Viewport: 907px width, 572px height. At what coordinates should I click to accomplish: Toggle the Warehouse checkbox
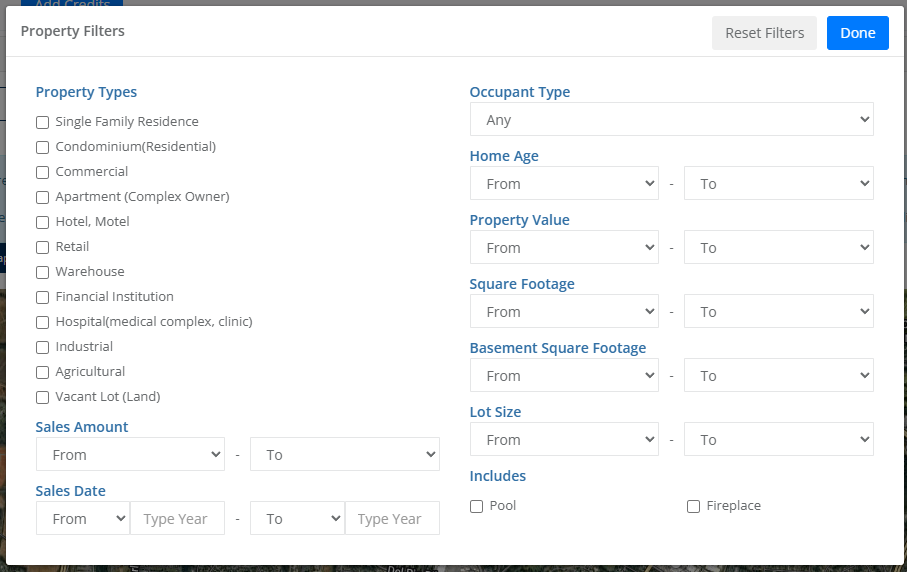(42, 272)
